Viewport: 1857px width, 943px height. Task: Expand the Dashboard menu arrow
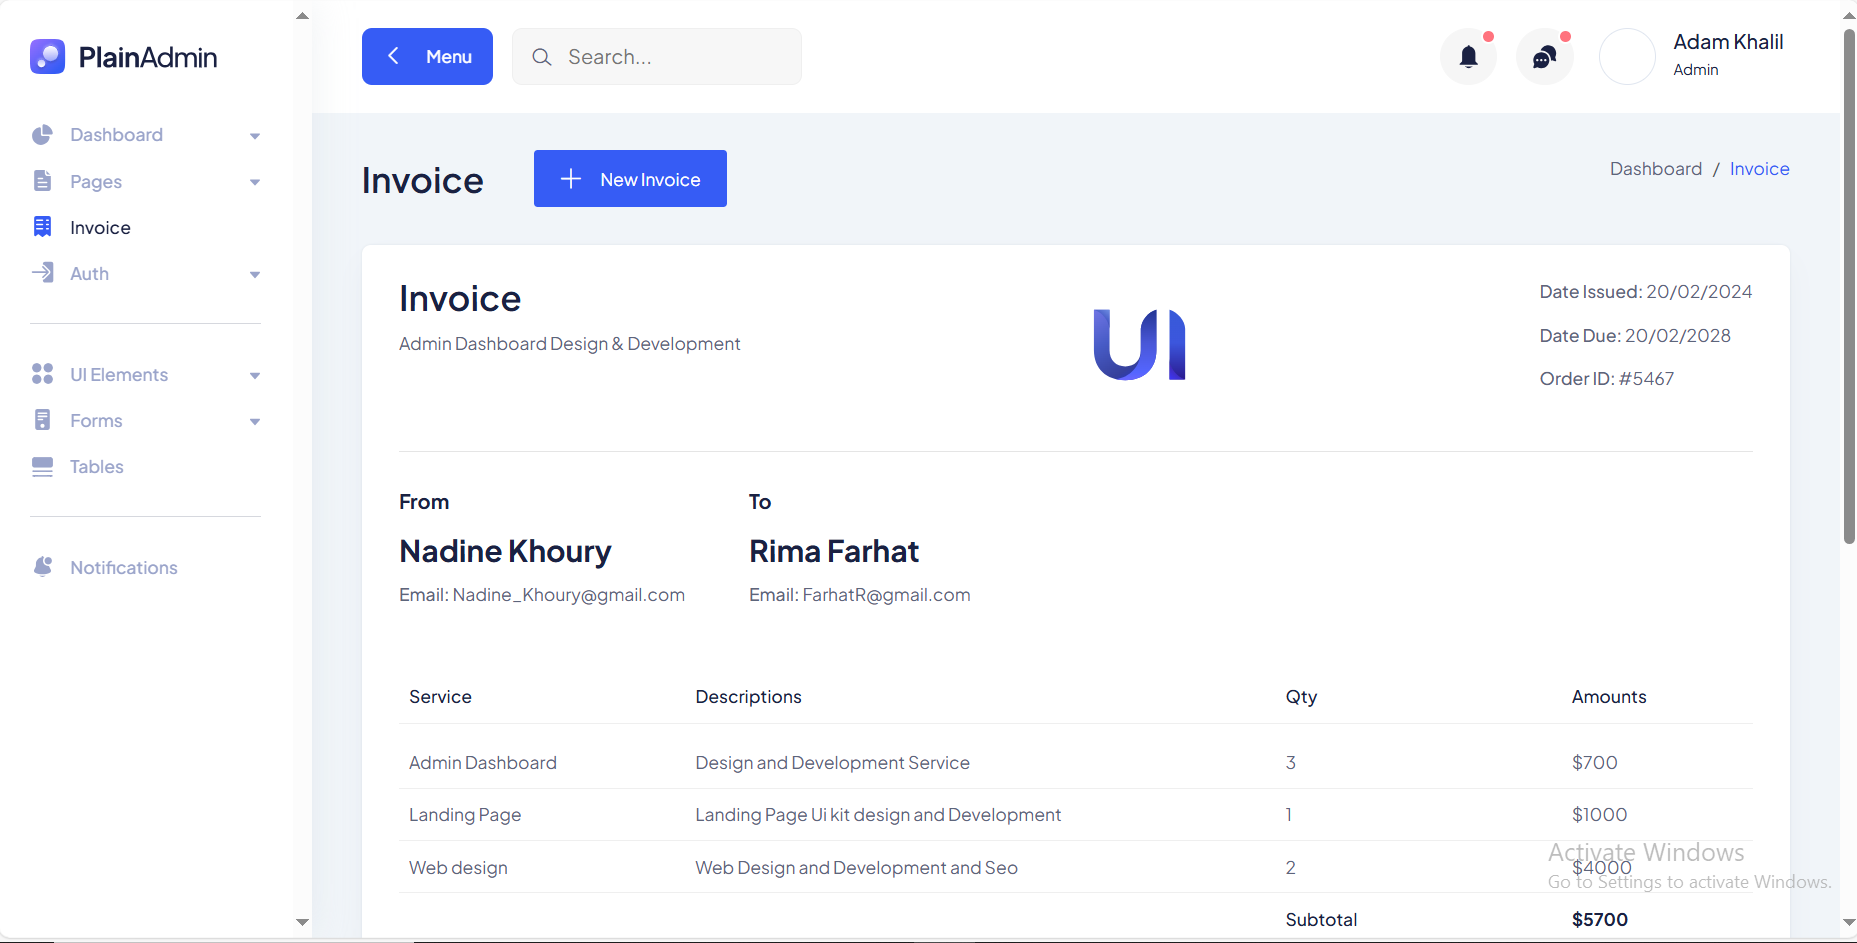(x=255, y=136)
